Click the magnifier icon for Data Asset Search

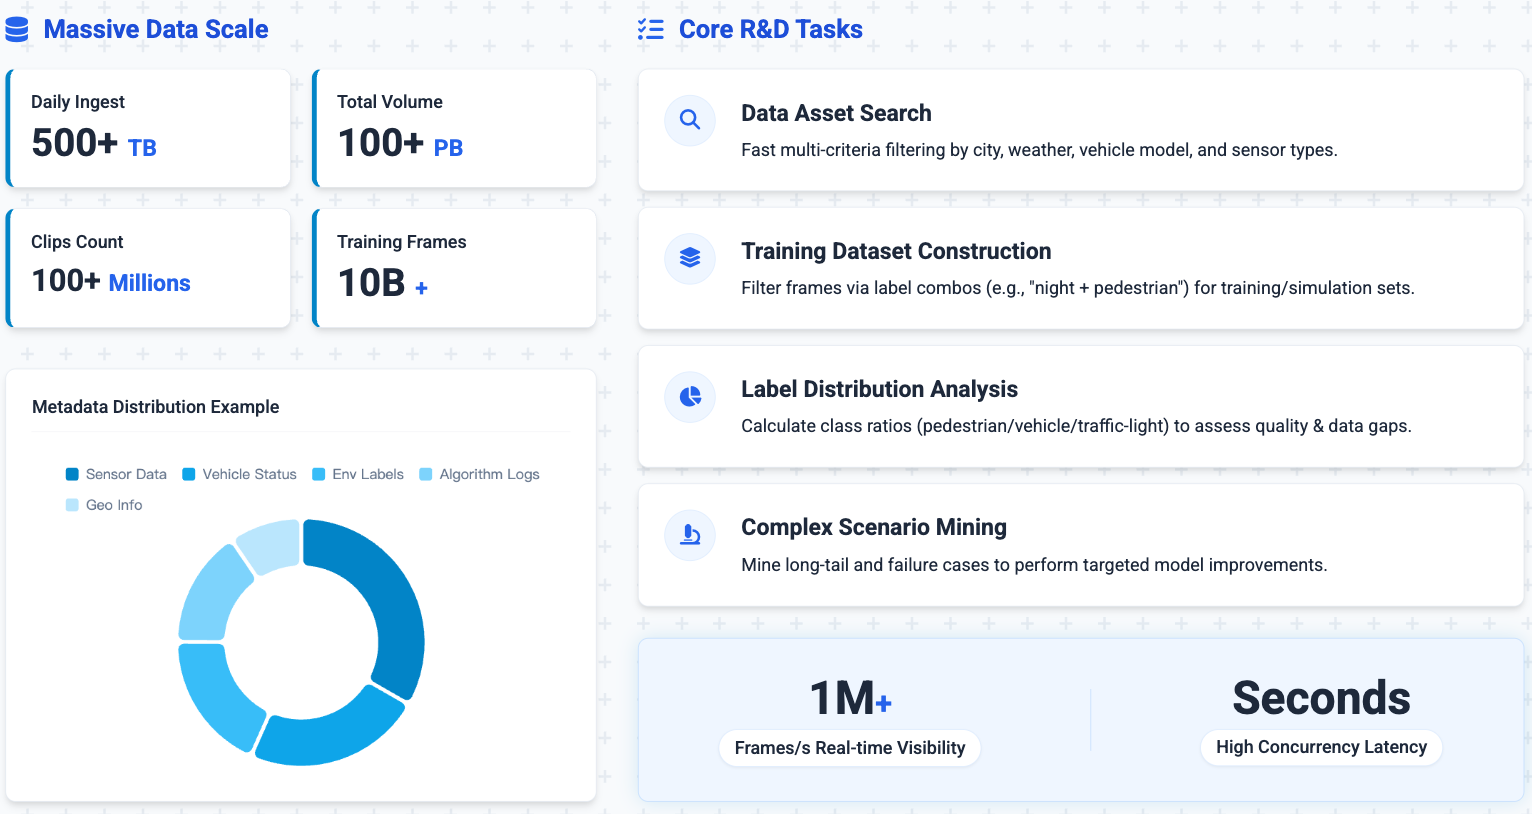pyautogui.click(x=690, y=120)
